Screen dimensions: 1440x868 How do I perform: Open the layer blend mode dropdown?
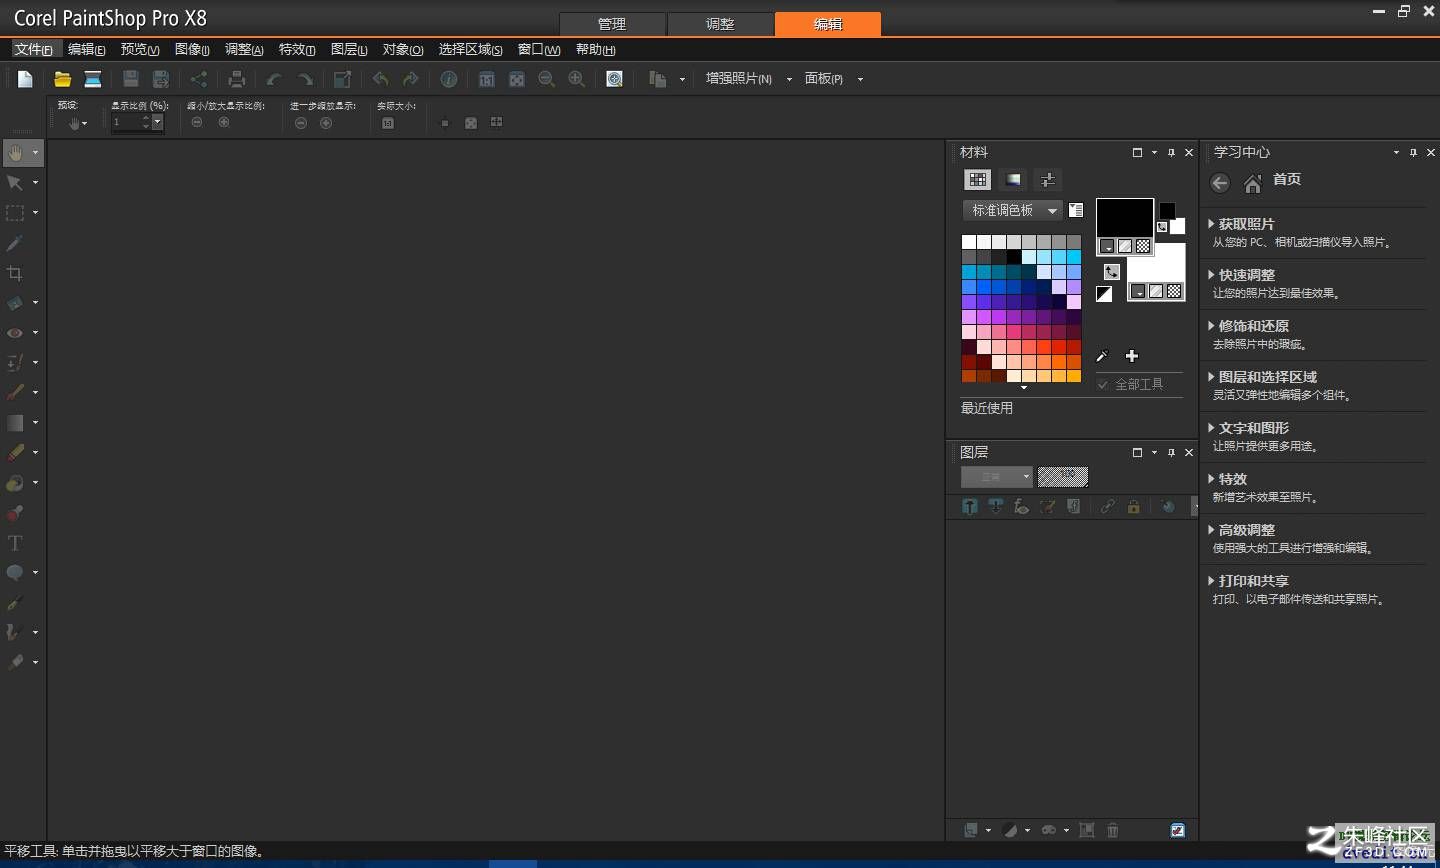pos(996,477)
